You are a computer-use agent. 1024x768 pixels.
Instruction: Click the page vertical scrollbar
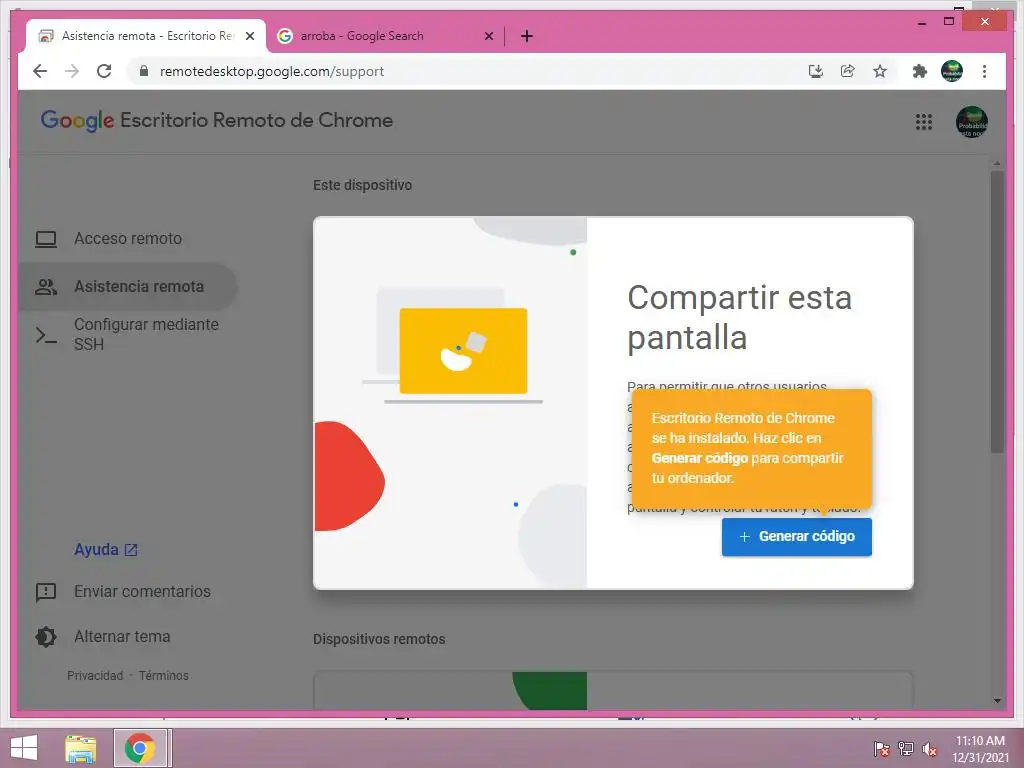coord(997,312)
